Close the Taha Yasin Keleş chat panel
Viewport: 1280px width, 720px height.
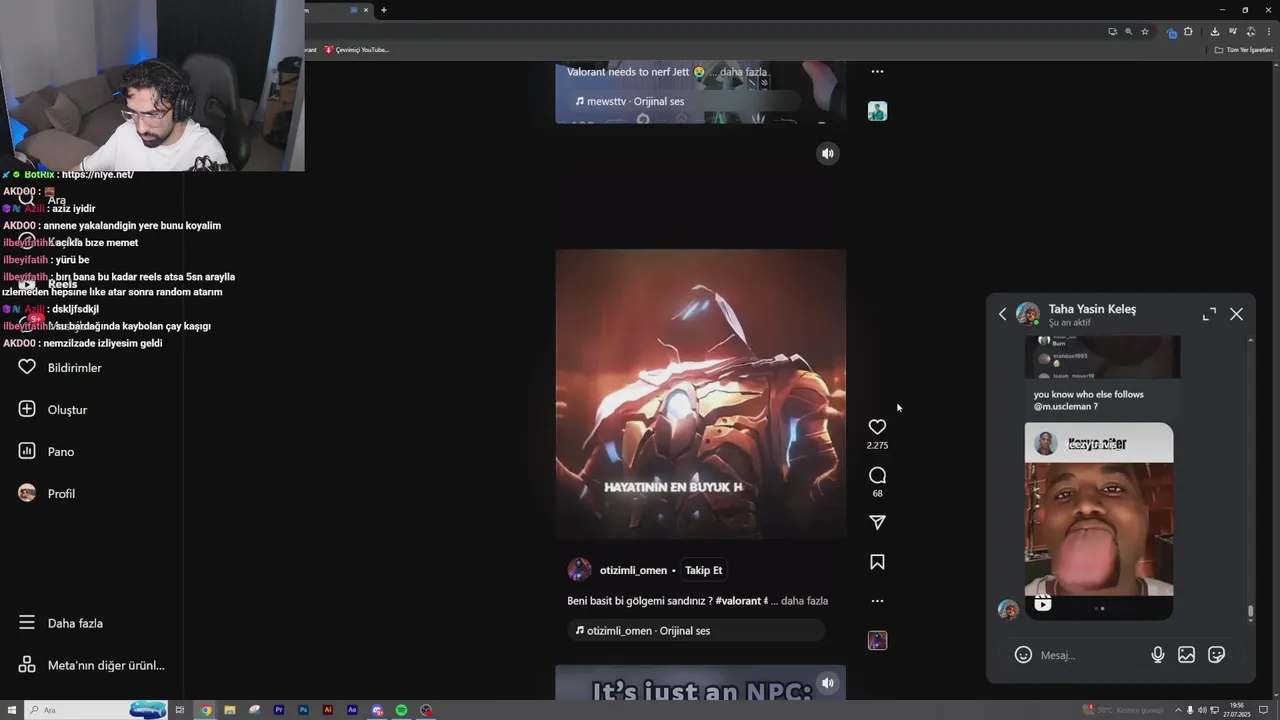point(1237,314)
